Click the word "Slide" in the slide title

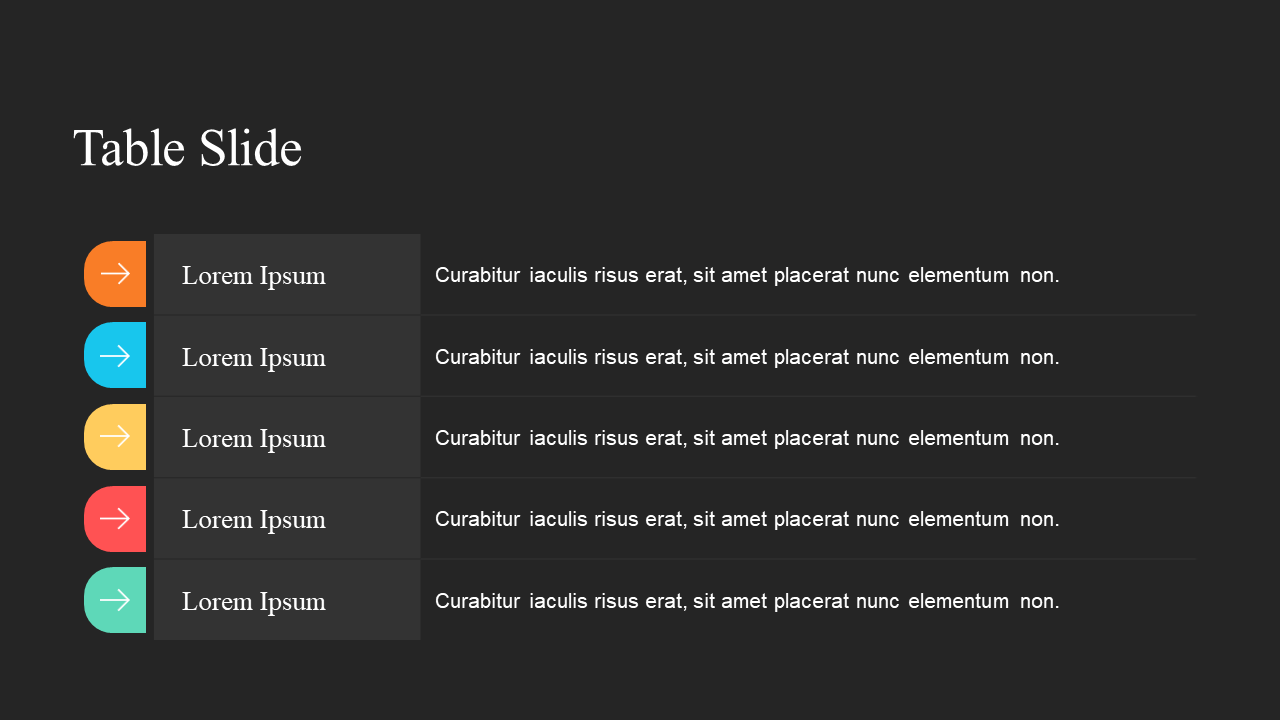(x=250, y=149)
